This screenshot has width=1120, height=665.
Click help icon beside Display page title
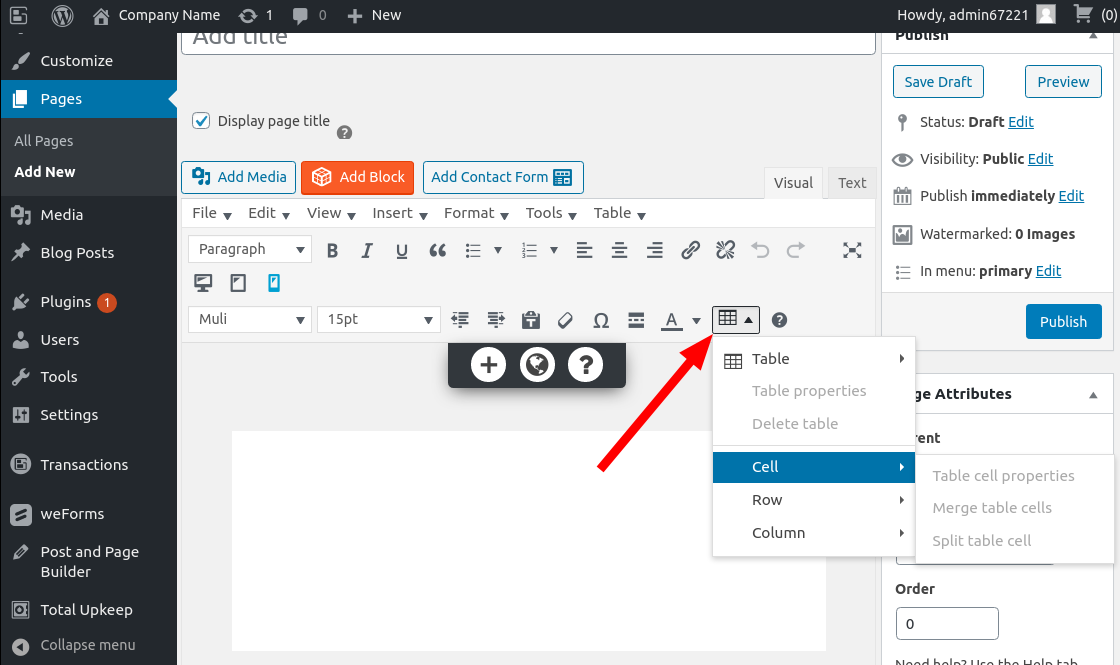click(344, 132)
